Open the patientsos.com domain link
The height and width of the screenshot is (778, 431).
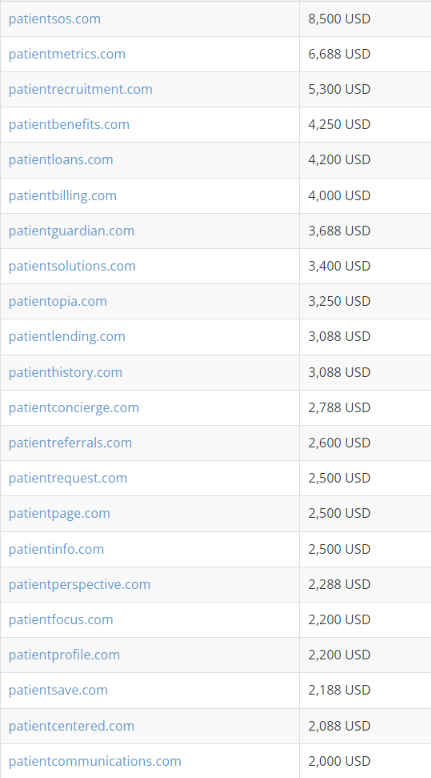55,19
